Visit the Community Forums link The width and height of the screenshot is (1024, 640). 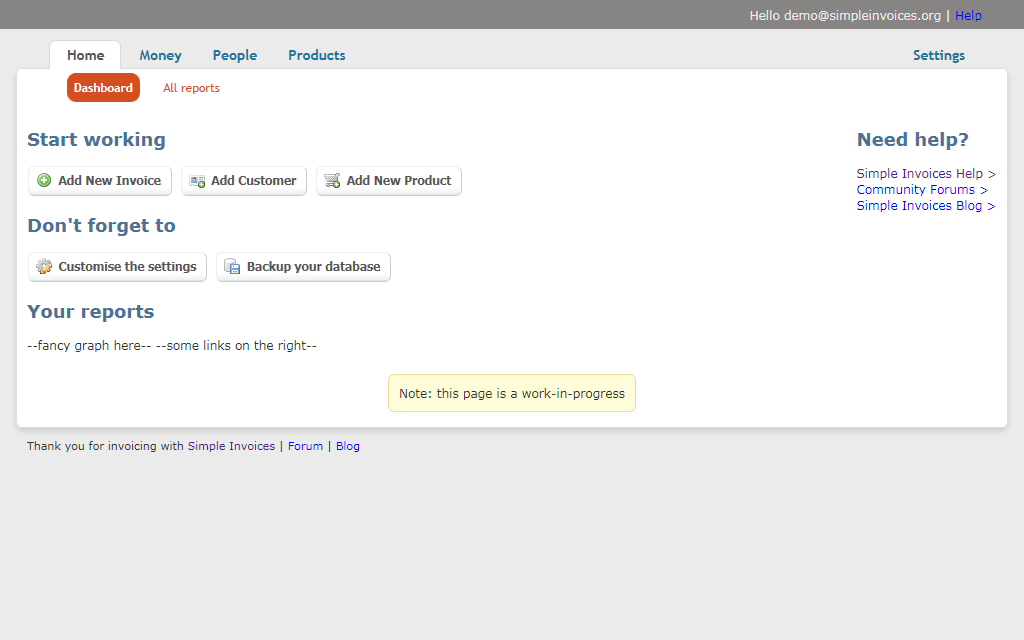921,190
